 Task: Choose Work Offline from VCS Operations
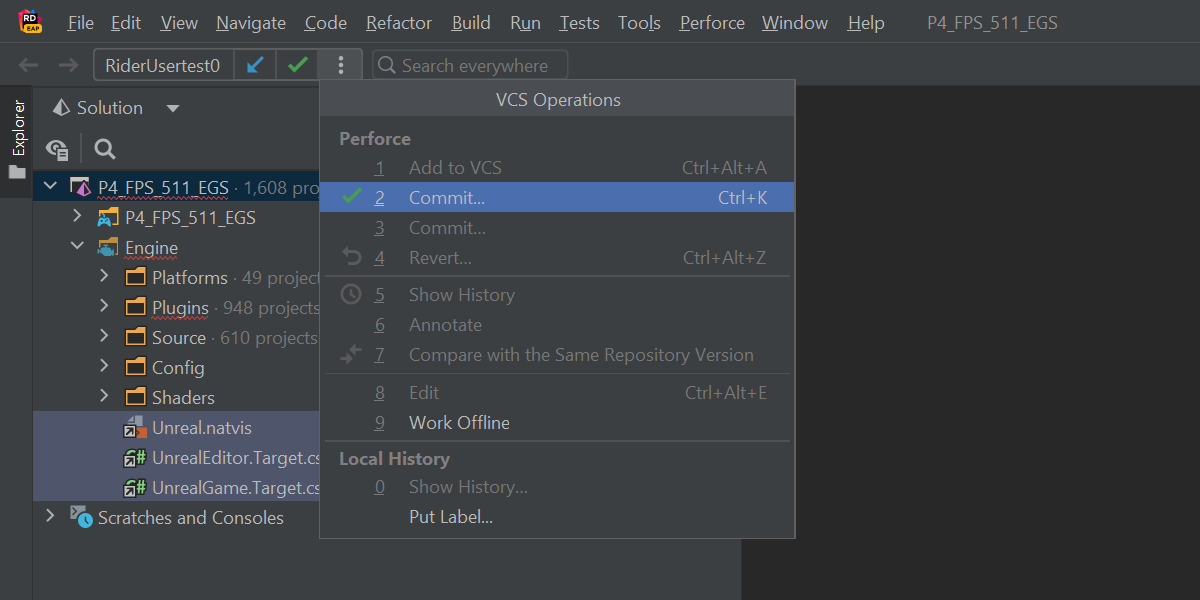[x=459, y=423]
